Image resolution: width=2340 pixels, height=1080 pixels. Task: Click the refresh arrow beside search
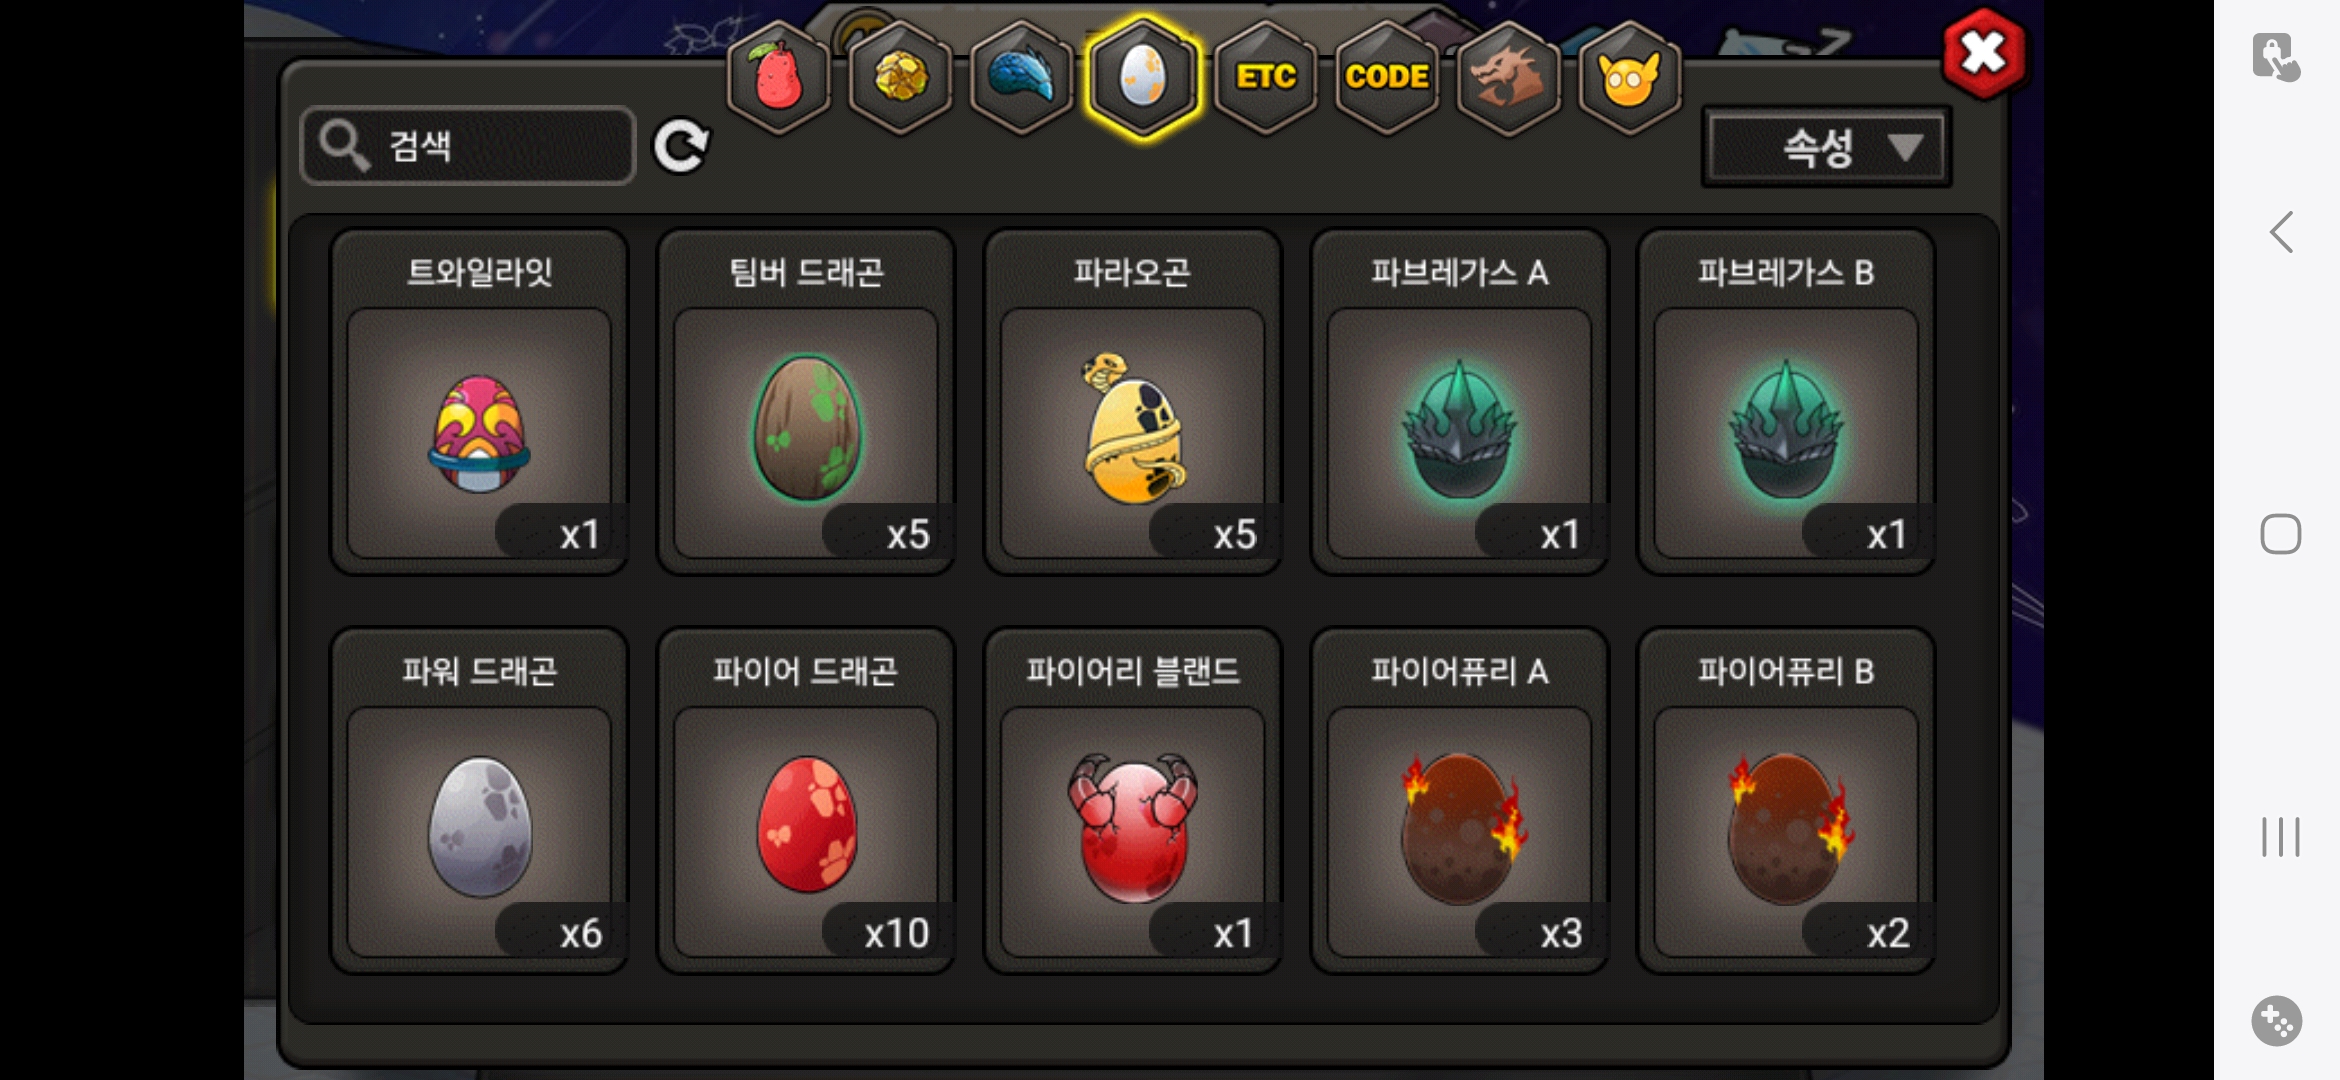click(681, 147)
